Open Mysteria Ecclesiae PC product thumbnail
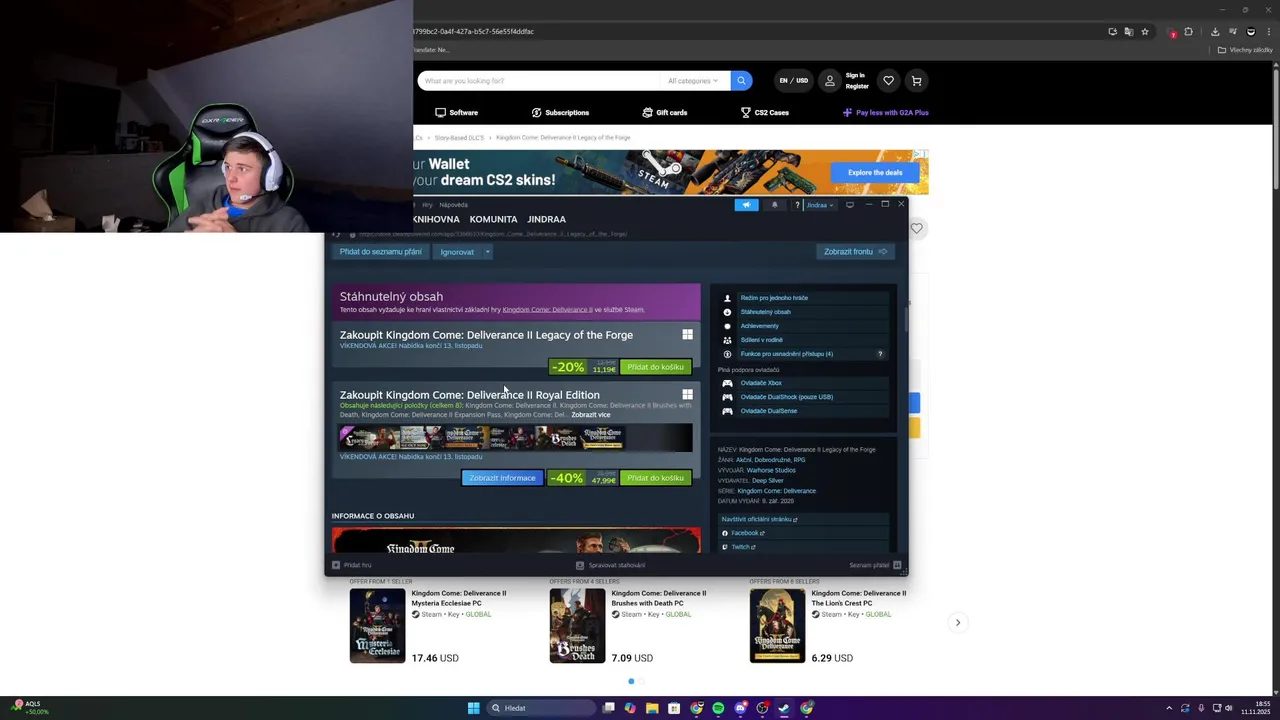 [x=377, y=626]
